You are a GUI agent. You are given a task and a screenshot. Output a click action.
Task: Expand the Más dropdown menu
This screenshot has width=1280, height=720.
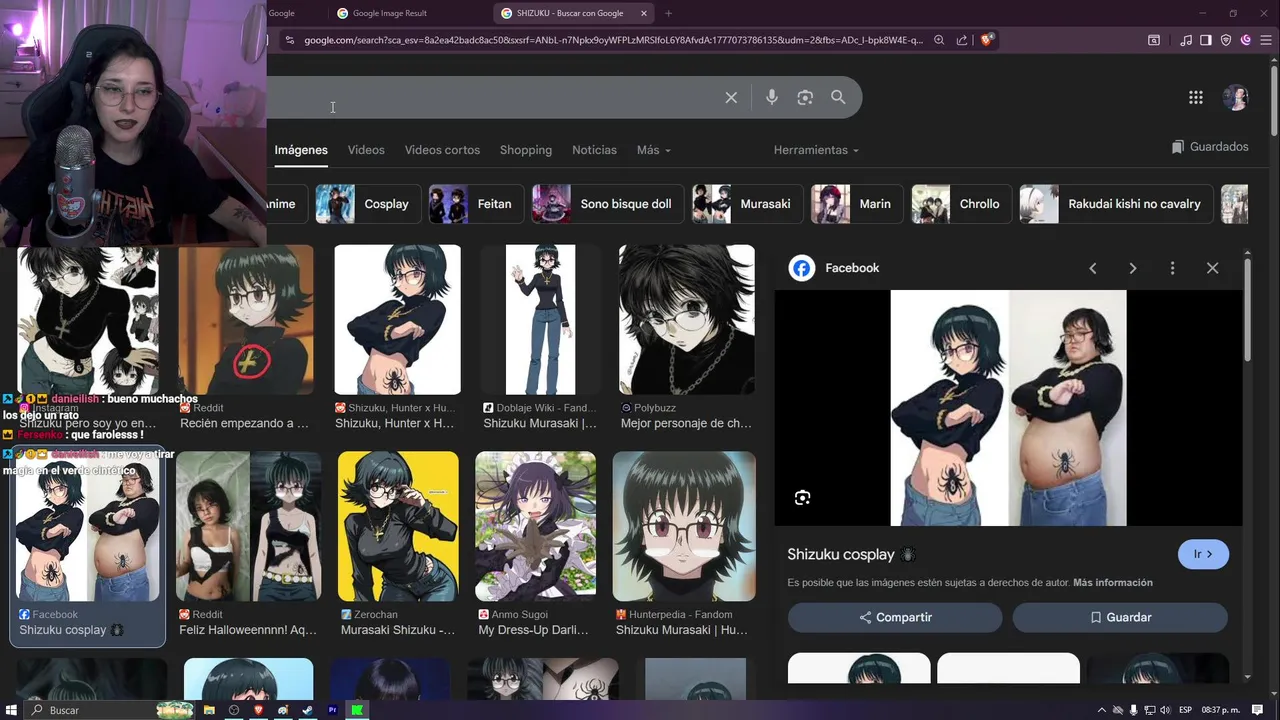click(654, 150)
